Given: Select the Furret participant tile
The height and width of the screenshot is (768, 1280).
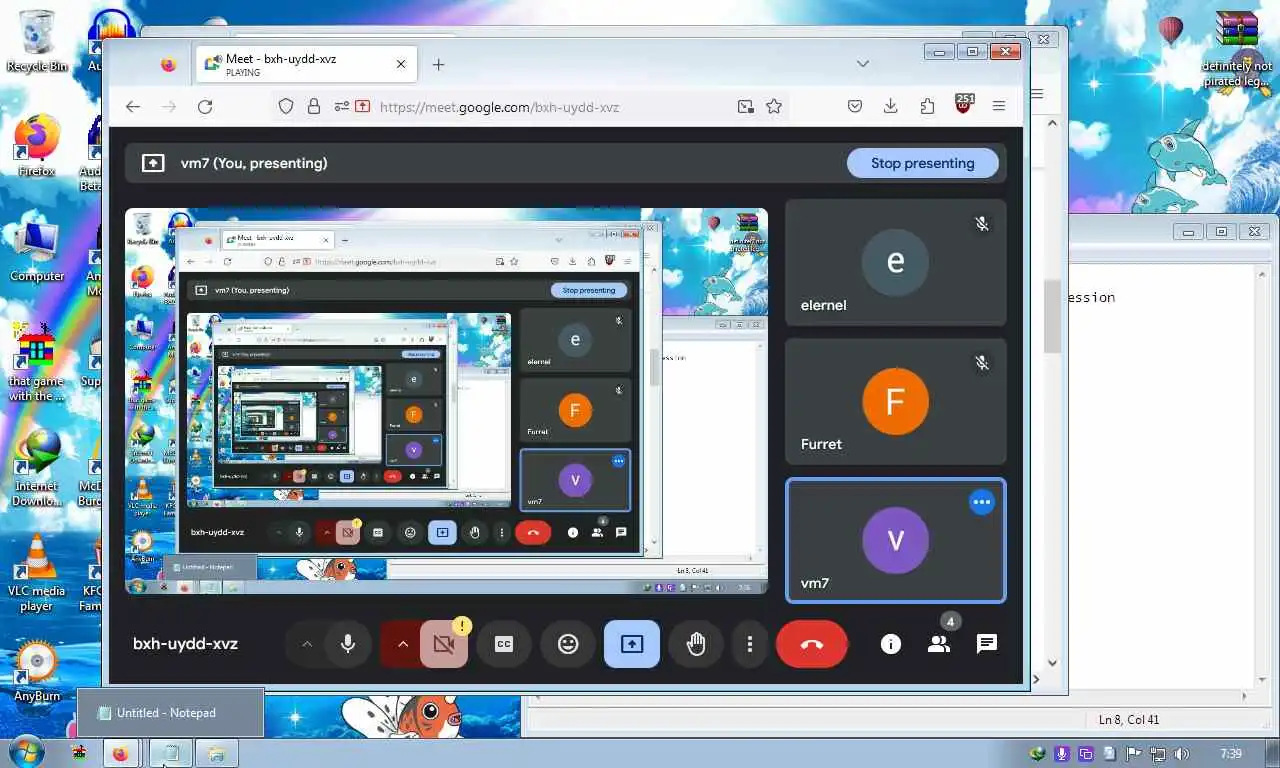Looking at the screenshot, I should pos(895,401).
